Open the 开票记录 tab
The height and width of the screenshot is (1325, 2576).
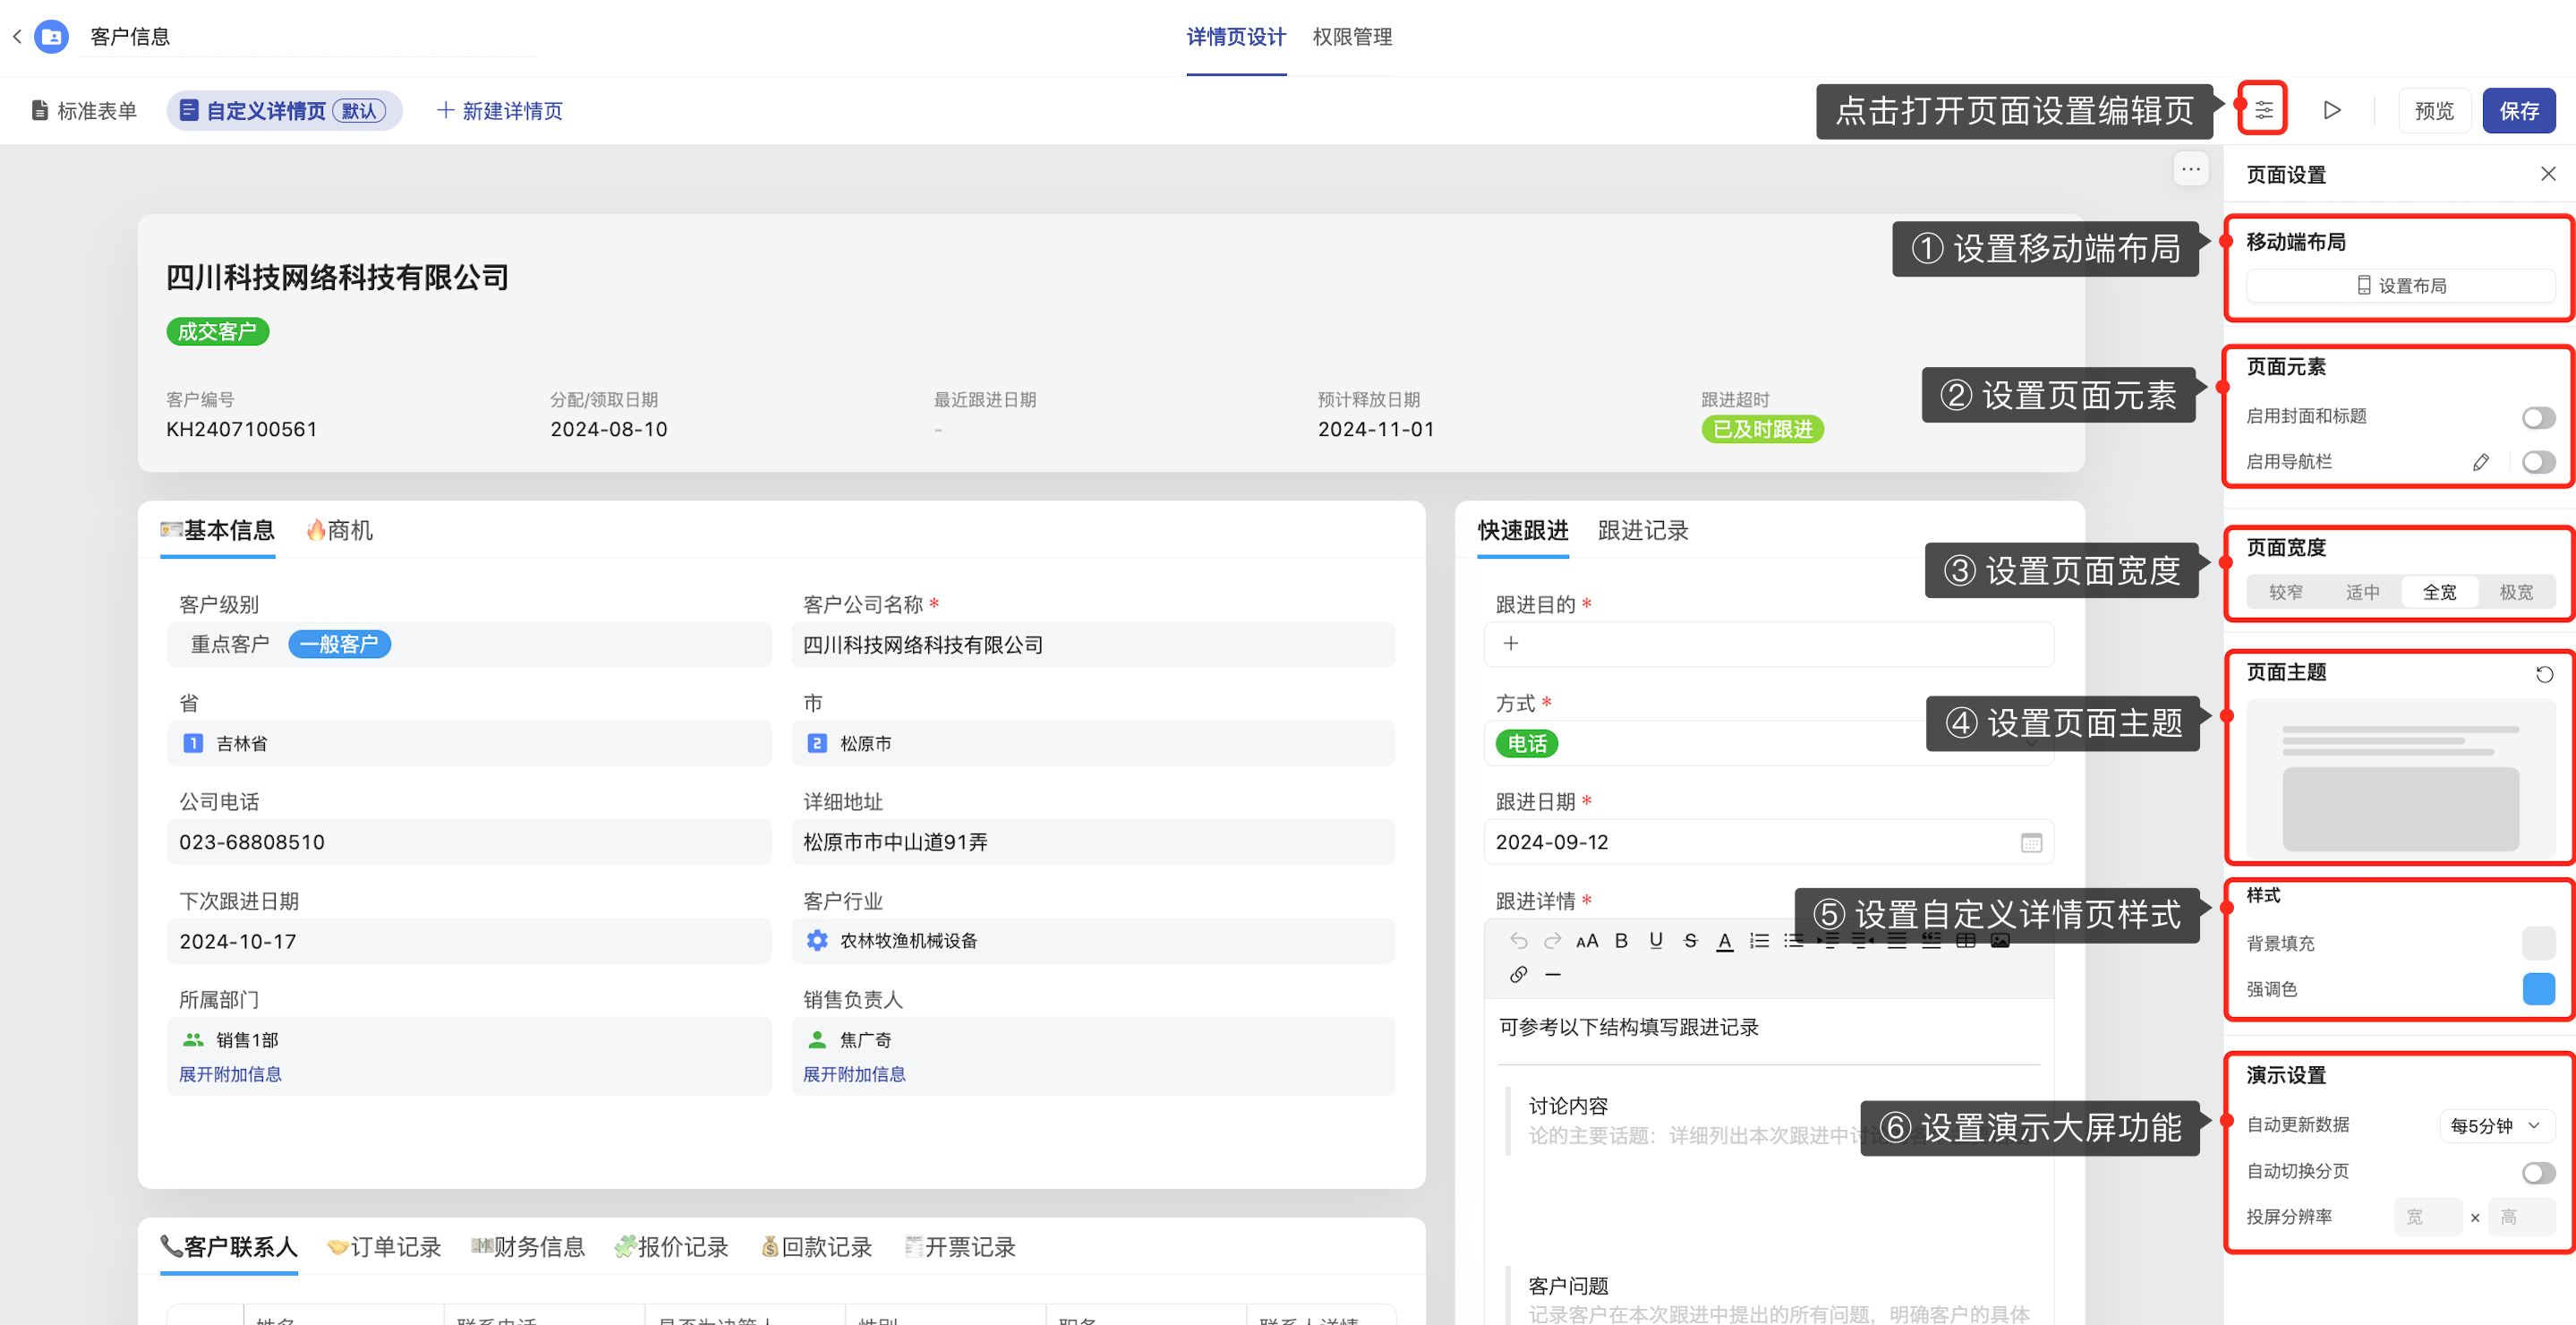[960, 1247]
